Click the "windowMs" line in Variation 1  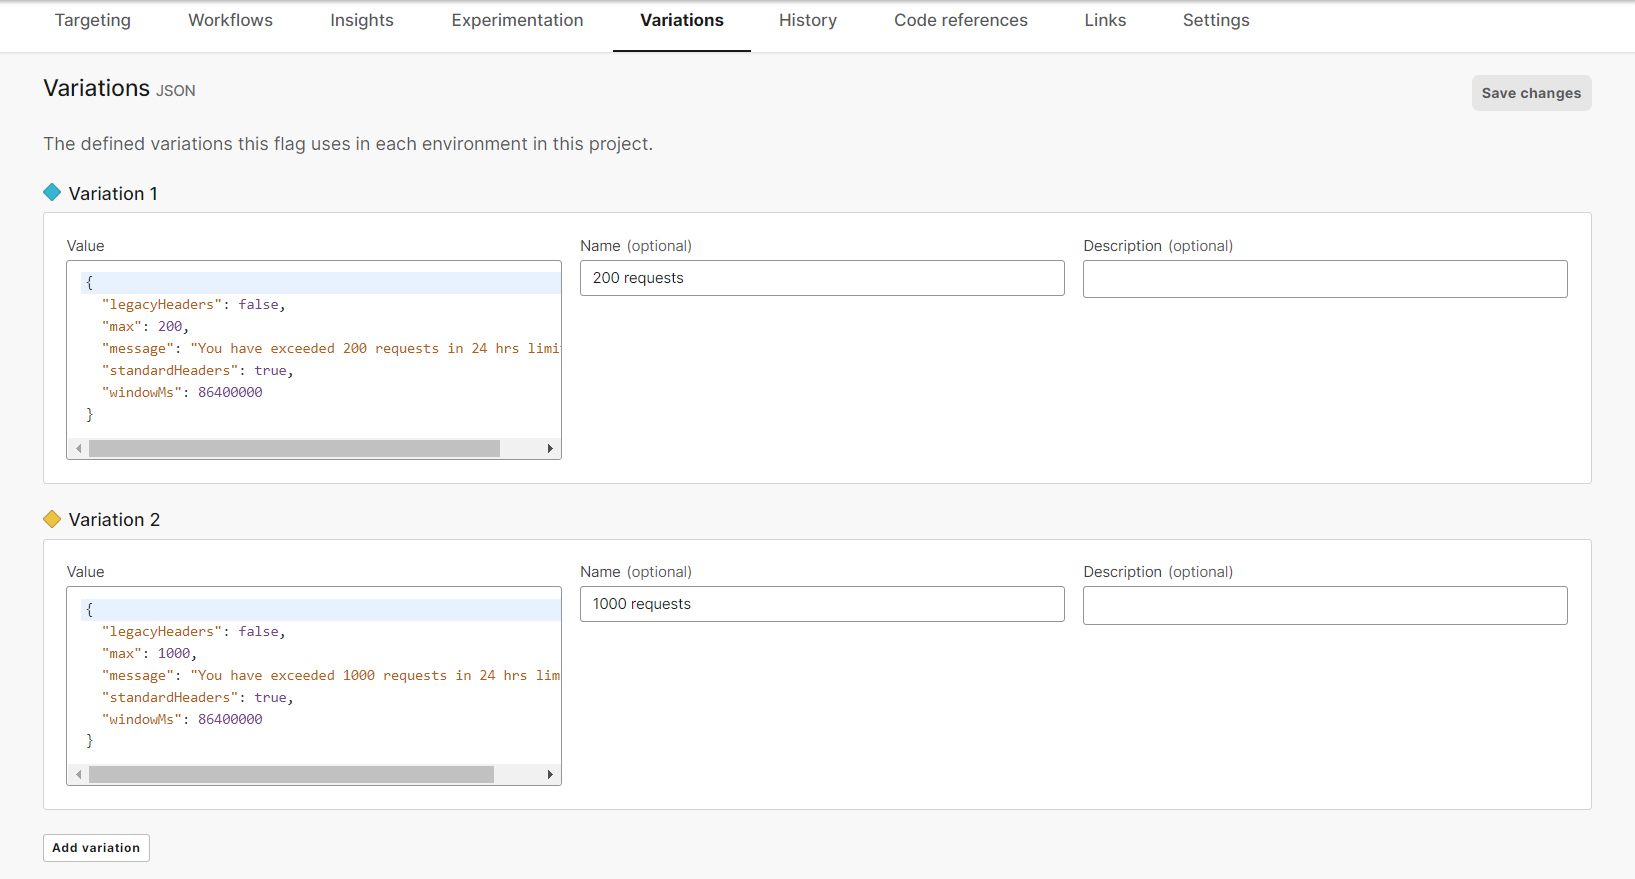tap(182, 393)
